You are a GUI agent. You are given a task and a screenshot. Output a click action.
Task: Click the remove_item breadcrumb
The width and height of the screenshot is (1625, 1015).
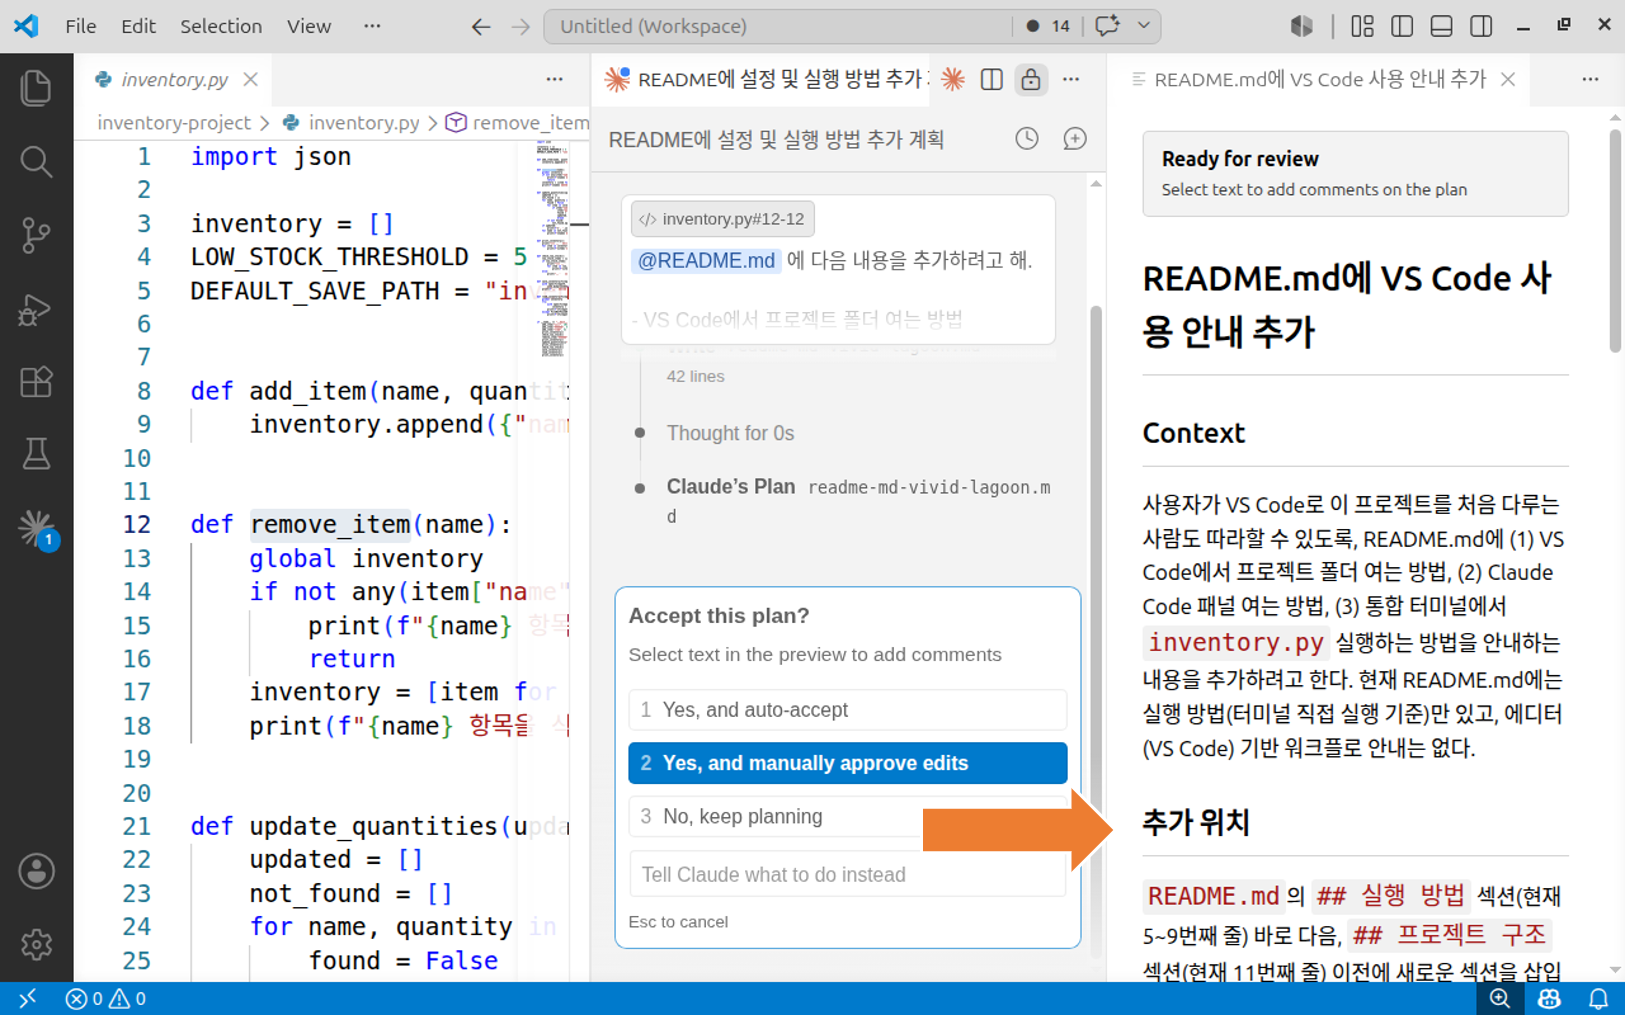518,122
